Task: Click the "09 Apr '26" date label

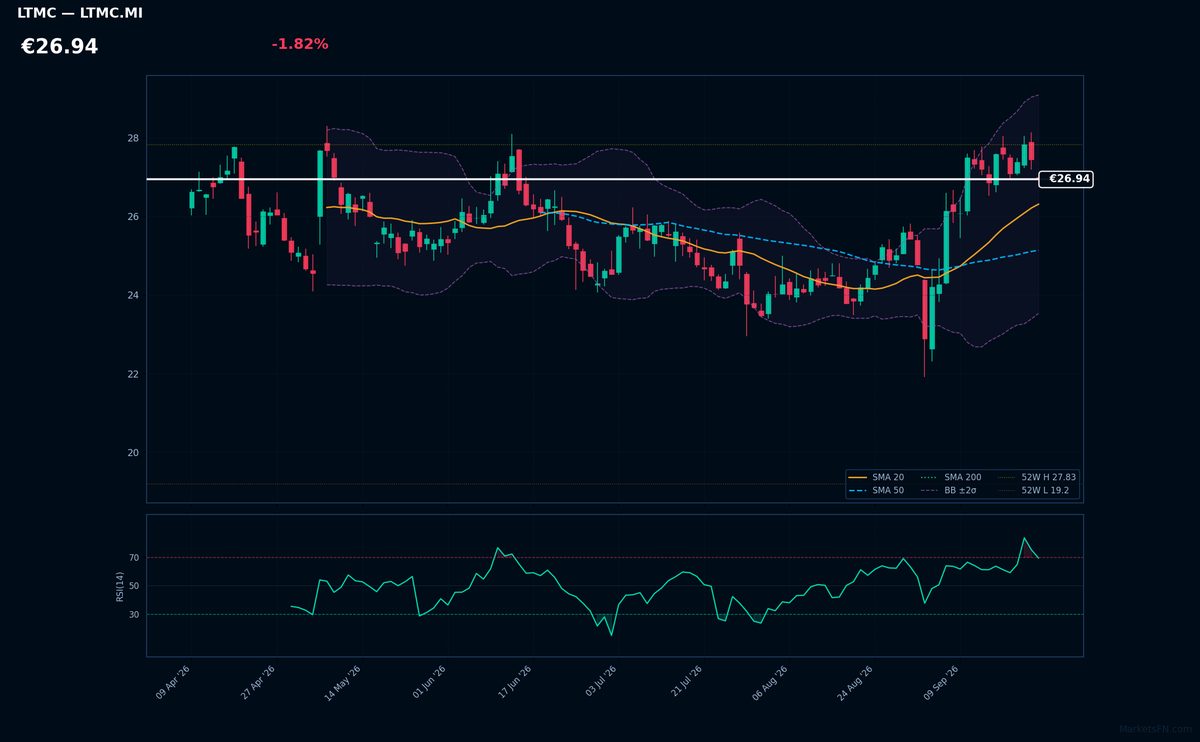Action: pos(173,683)
